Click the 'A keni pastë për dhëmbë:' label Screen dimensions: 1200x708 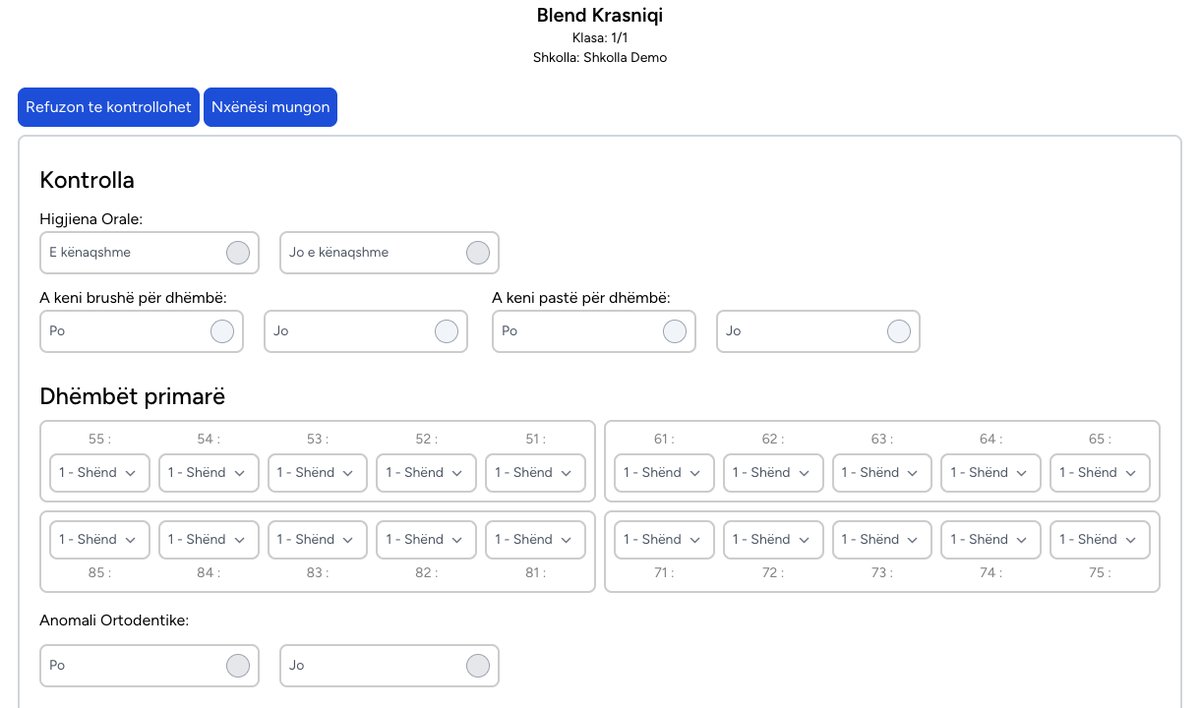(581, 298)
